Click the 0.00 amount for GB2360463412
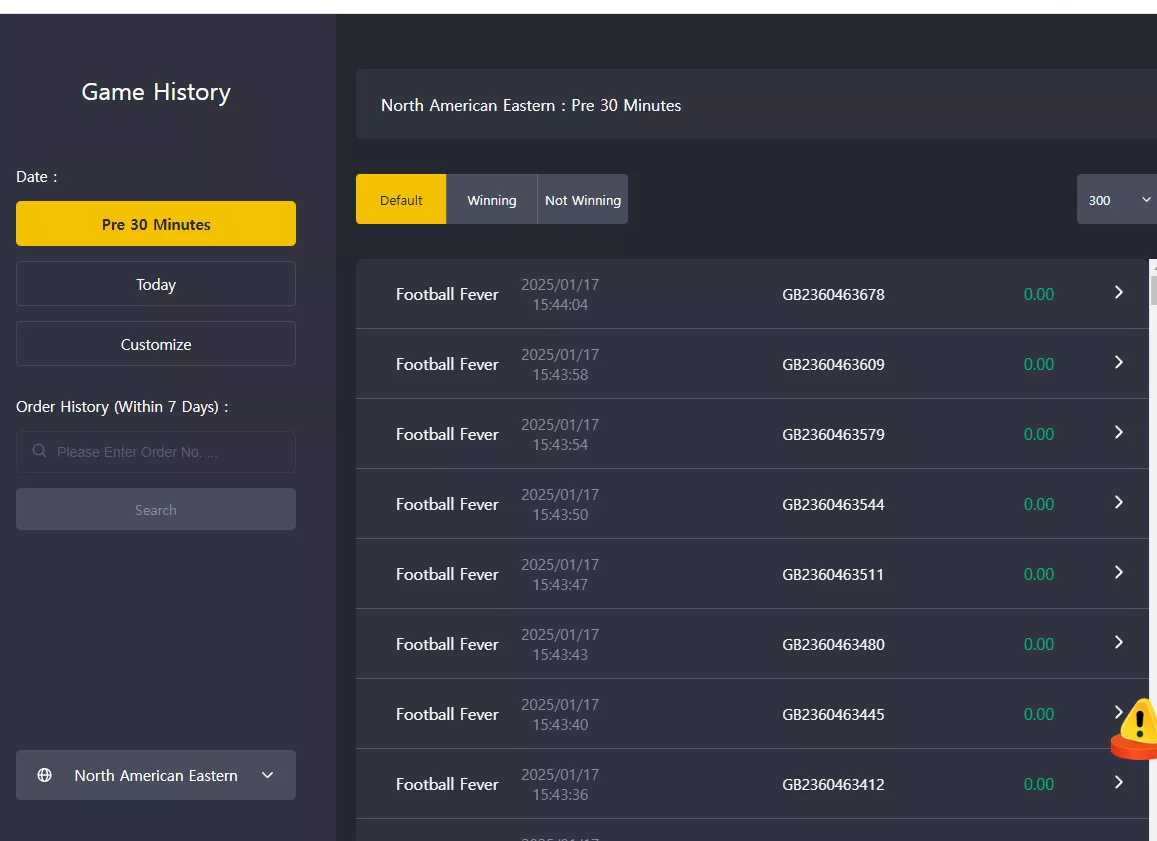Screen dimensions: 1157x841 point(1038,785)
